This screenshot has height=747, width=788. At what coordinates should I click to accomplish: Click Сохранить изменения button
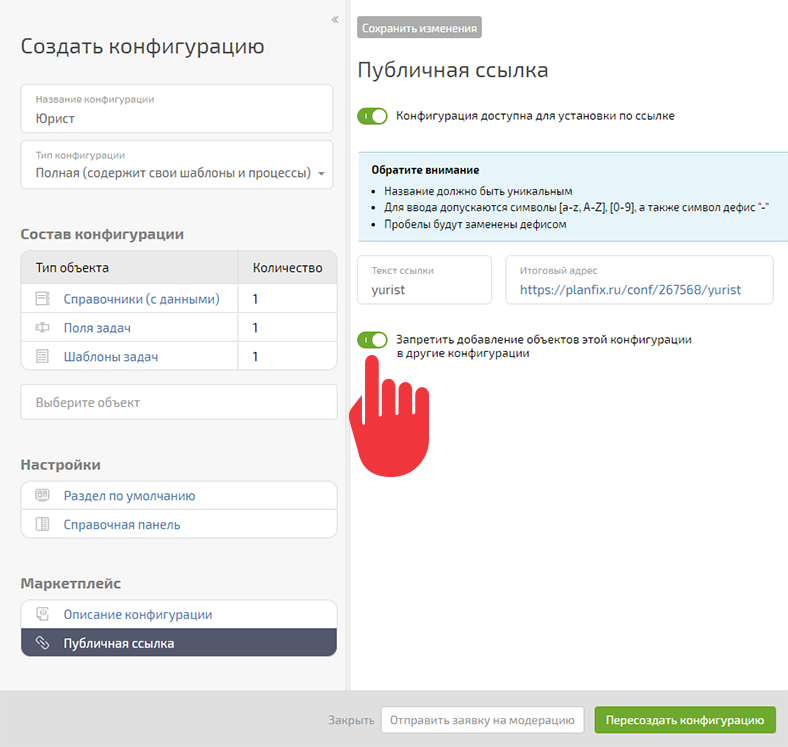(419, 28)
